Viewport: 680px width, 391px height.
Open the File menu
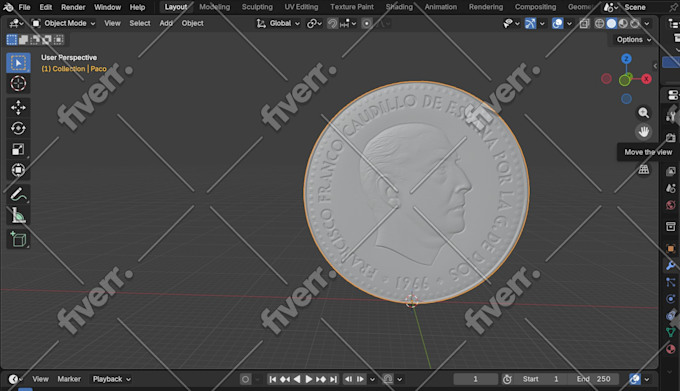(x=24, y=7)
